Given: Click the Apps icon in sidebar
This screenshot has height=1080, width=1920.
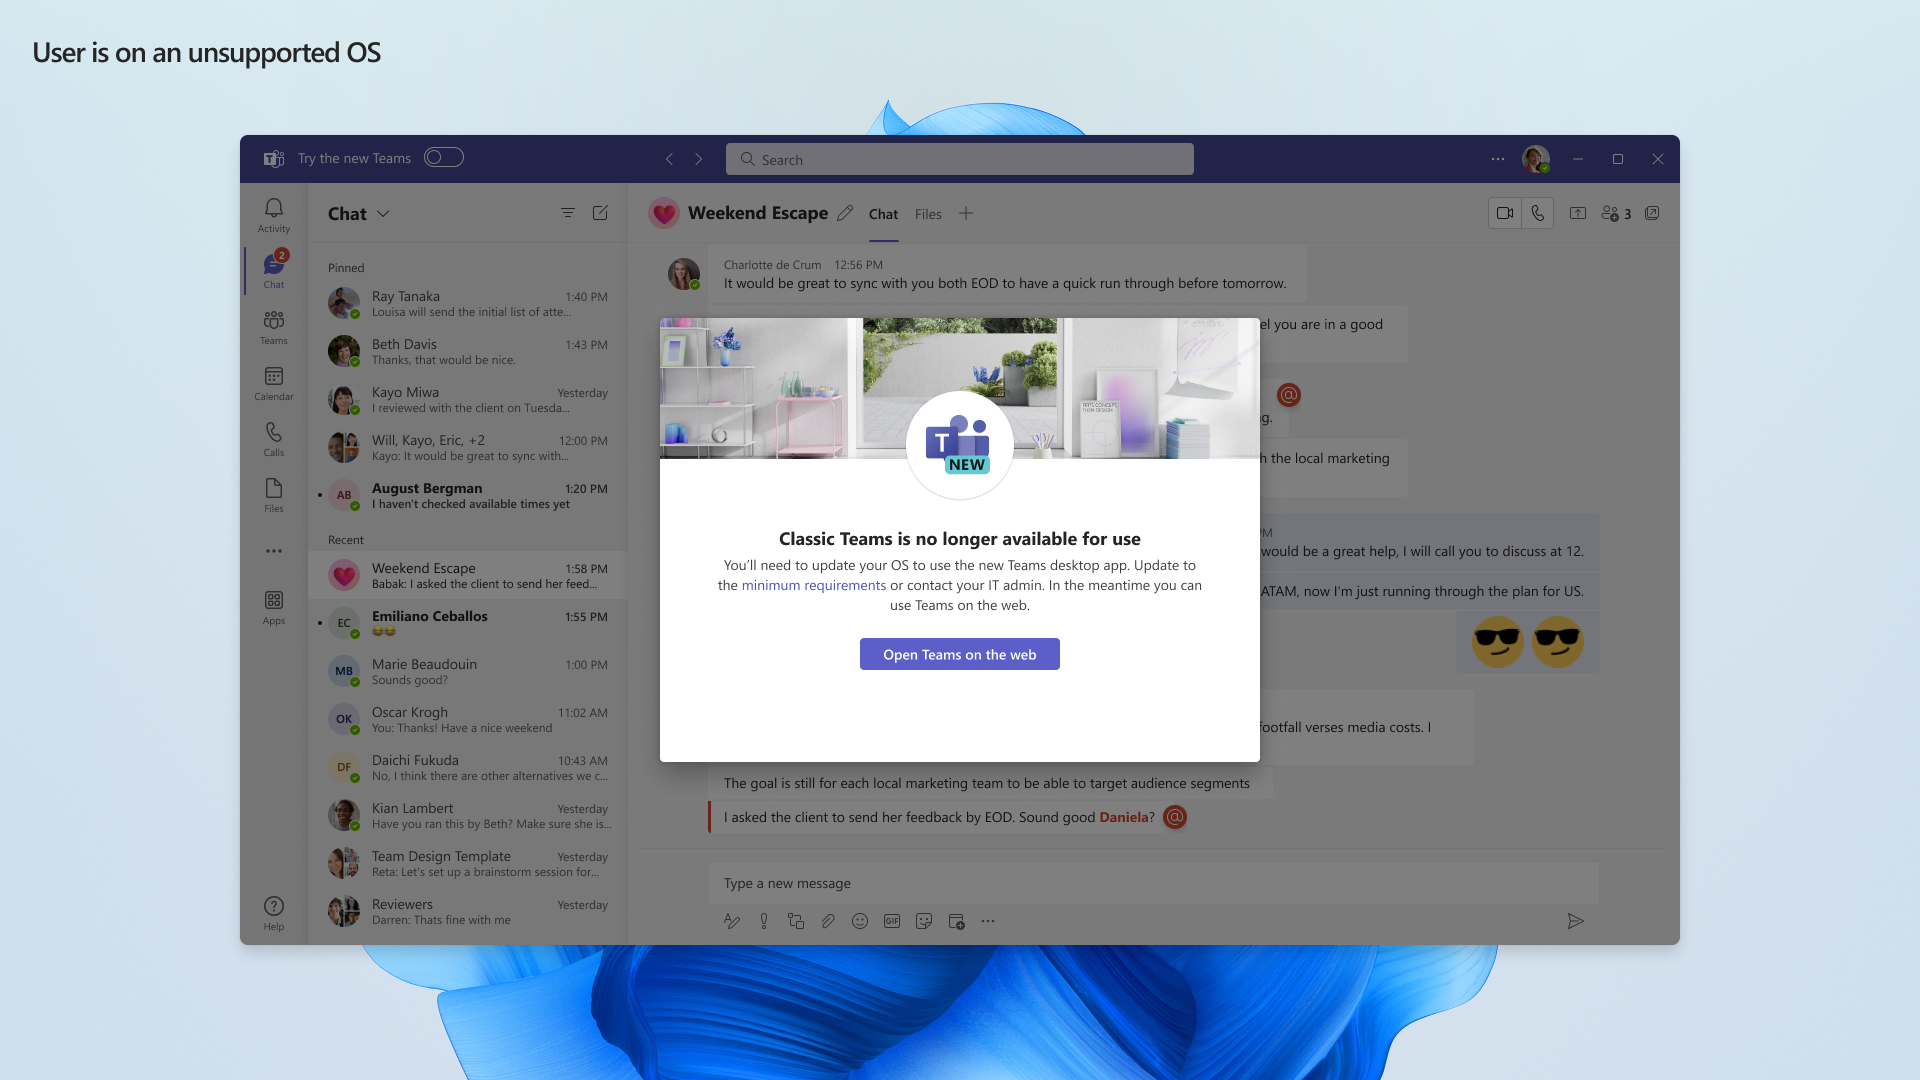Looking at the screenshot, I should [274, 607].
